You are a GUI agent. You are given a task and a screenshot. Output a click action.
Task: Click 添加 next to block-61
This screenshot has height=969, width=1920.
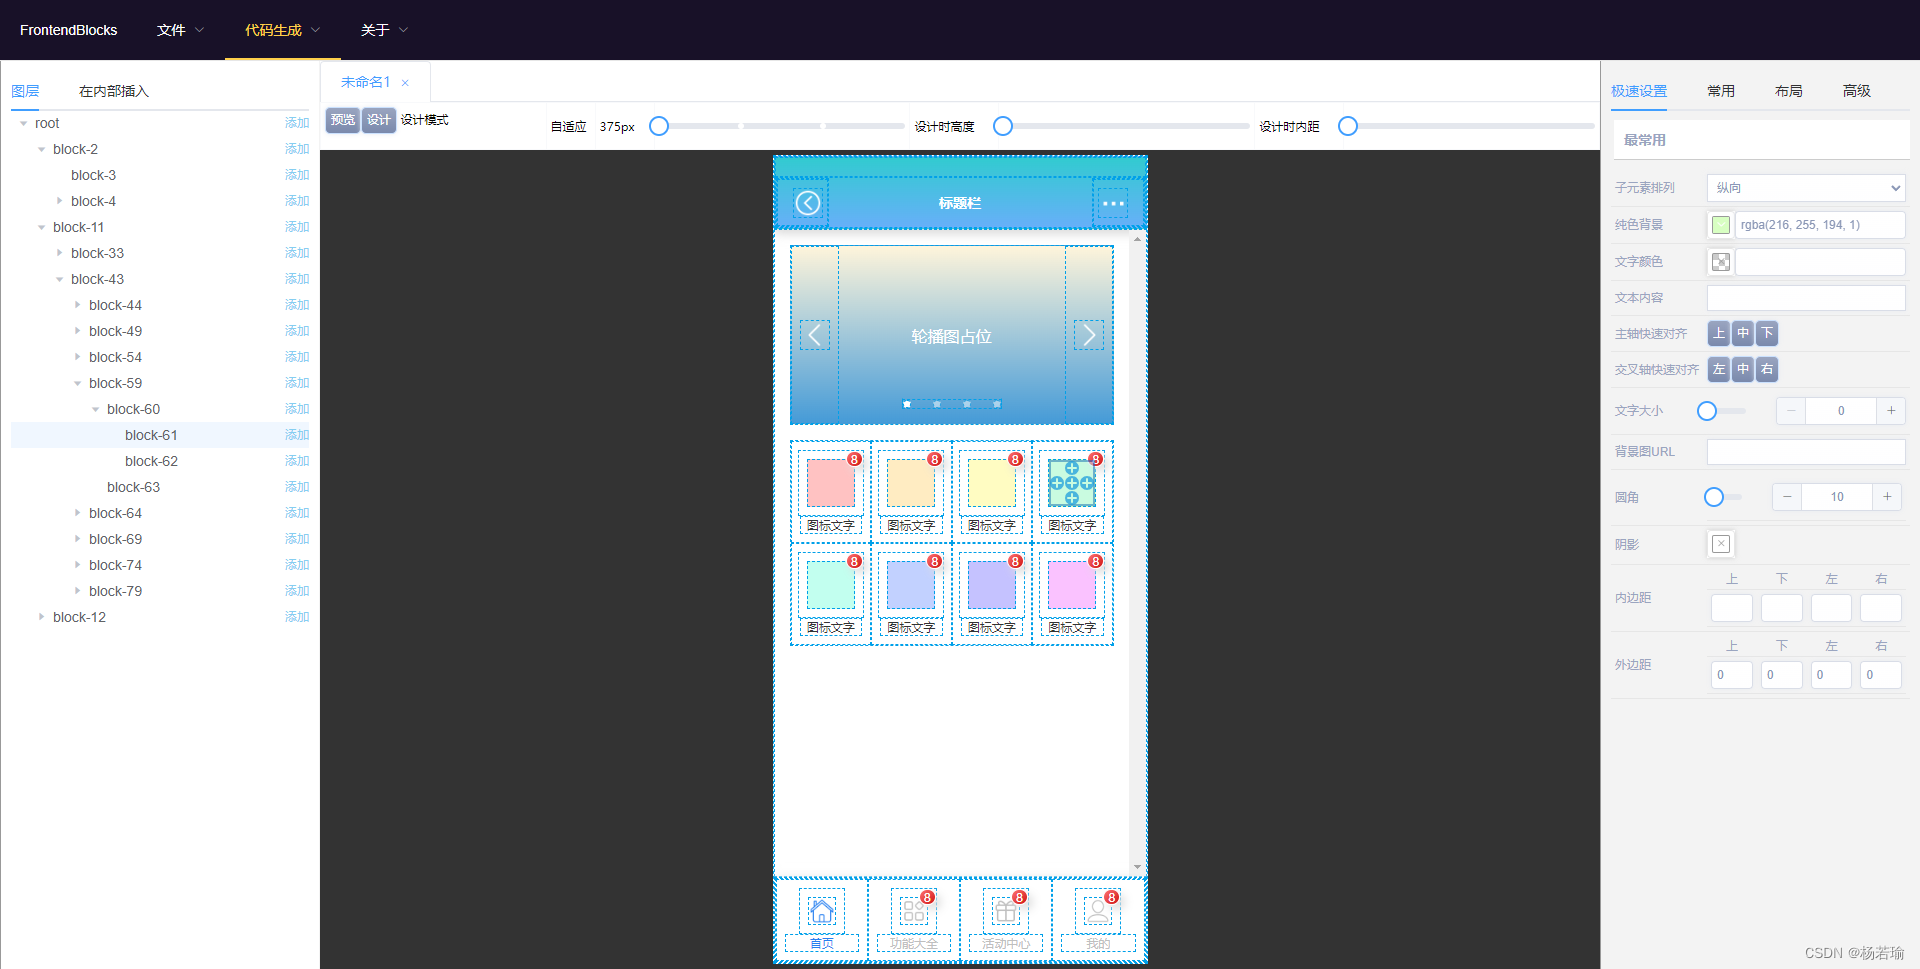296,435
